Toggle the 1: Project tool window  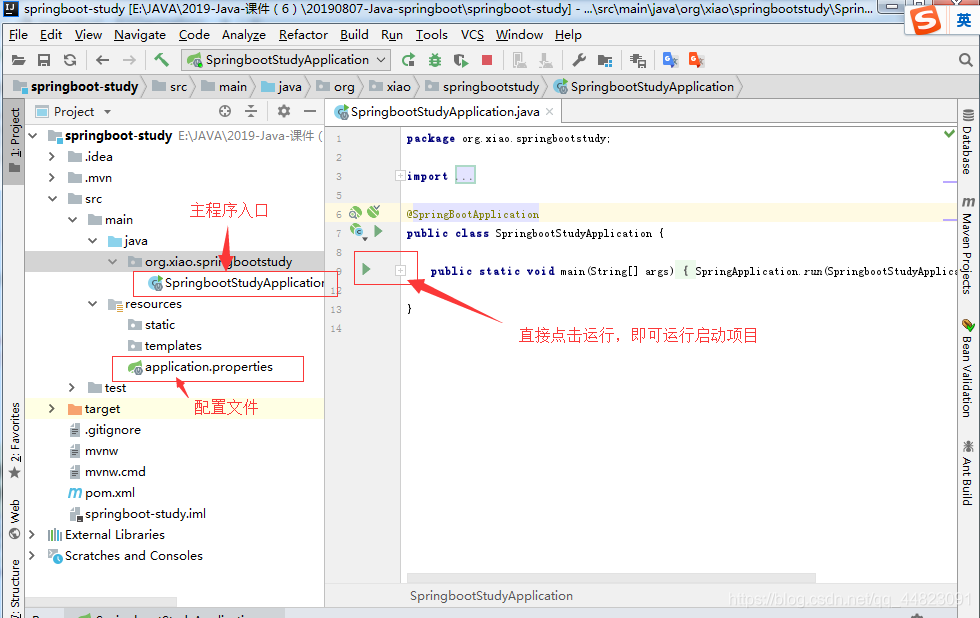pyautogui.click(x=14, y=141)
